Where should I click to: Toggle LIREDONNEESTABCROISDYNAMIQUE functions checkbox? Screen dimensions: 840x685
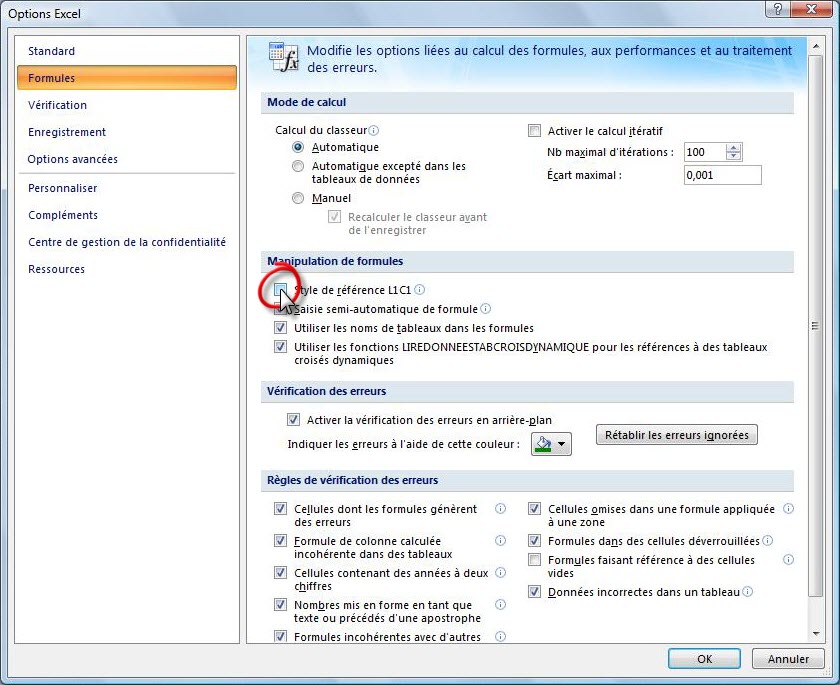coord(280,347)
